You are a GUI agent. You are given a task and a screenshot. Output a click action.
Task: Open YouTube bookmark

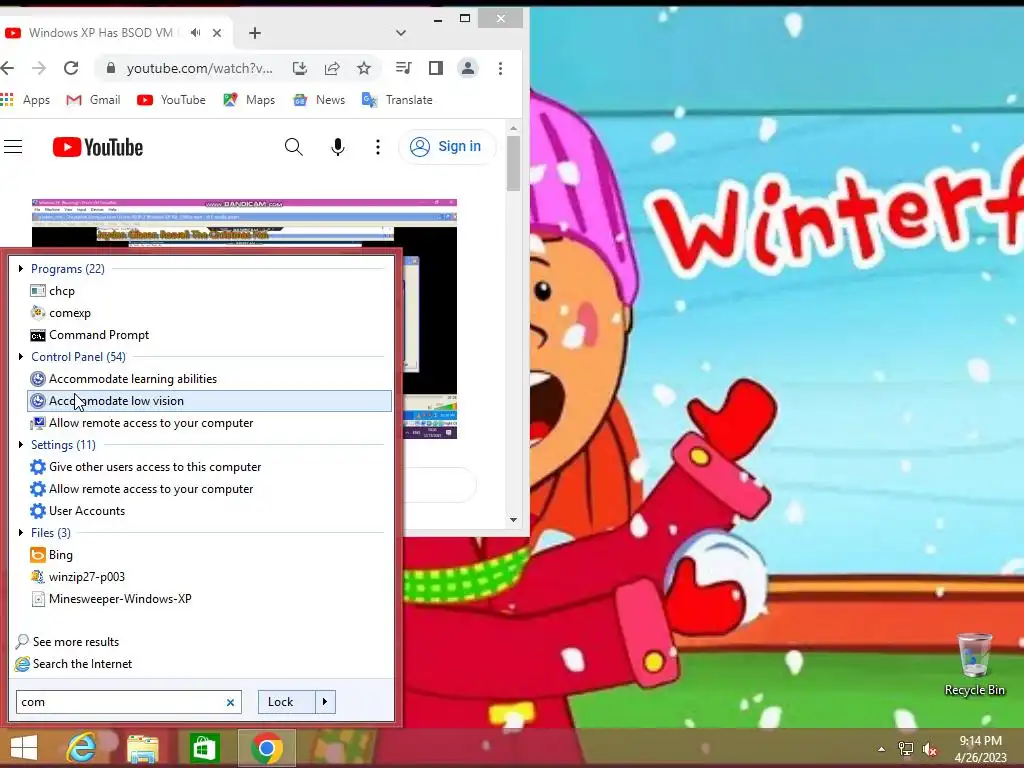(171, 100)
